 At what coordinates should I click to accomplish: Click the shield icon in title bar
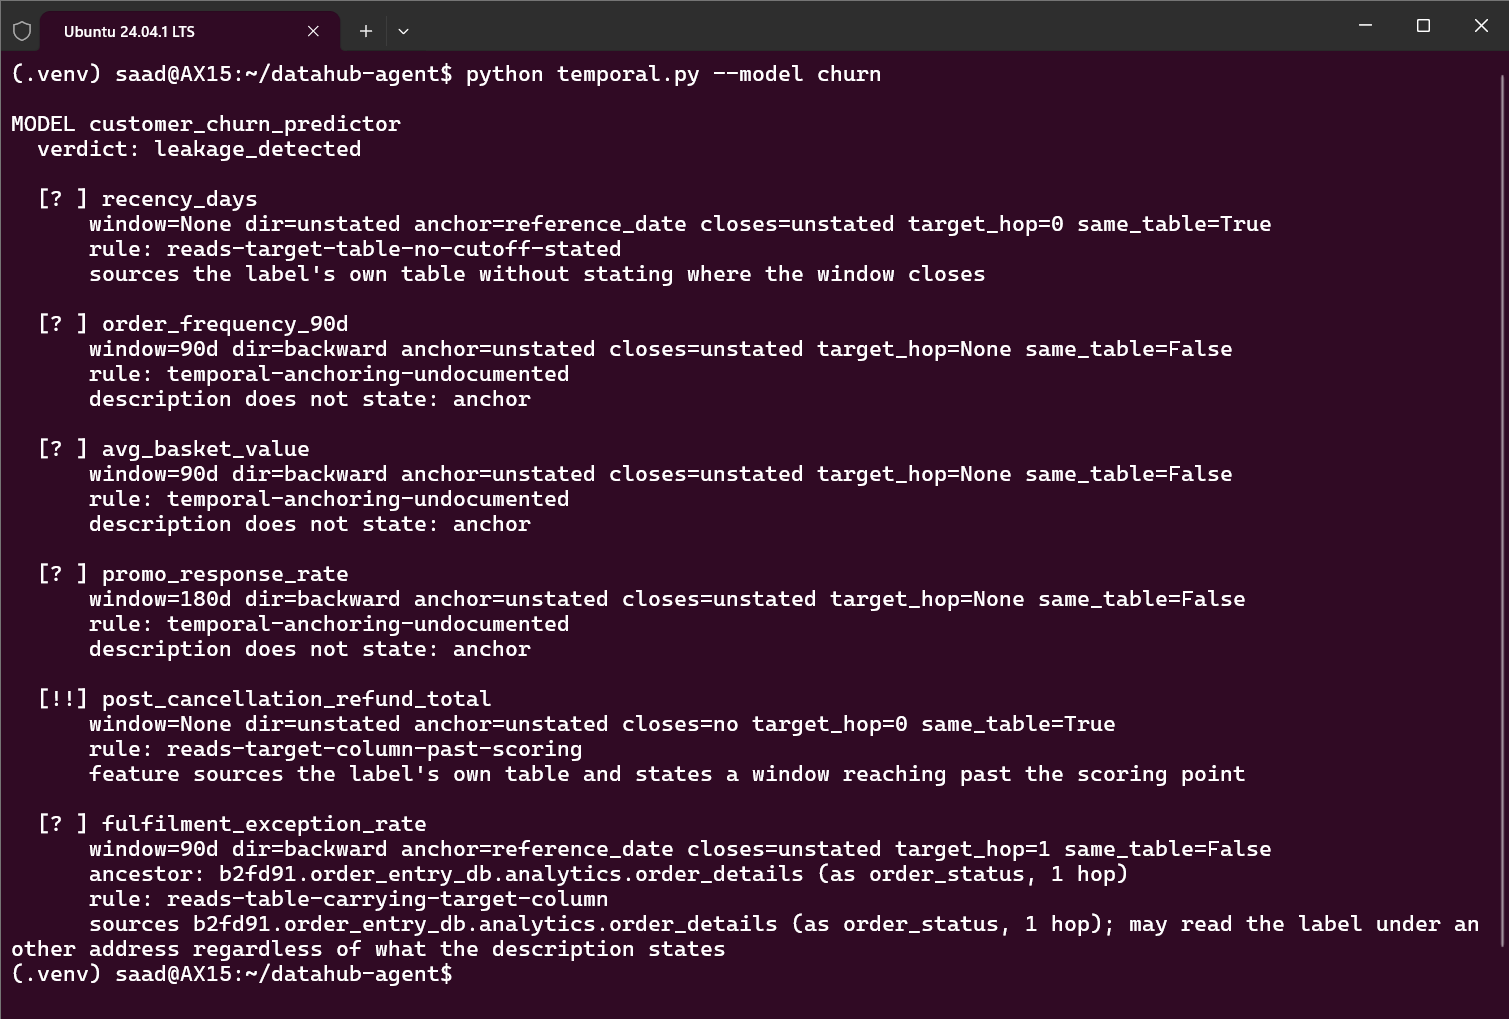[x=21, y=31]
